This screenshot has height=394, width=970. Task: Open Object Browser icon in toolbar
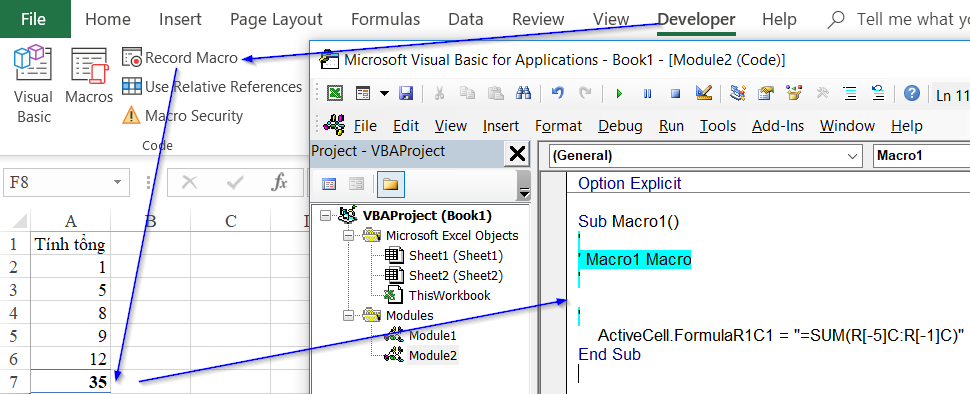[x=794, y=93]
